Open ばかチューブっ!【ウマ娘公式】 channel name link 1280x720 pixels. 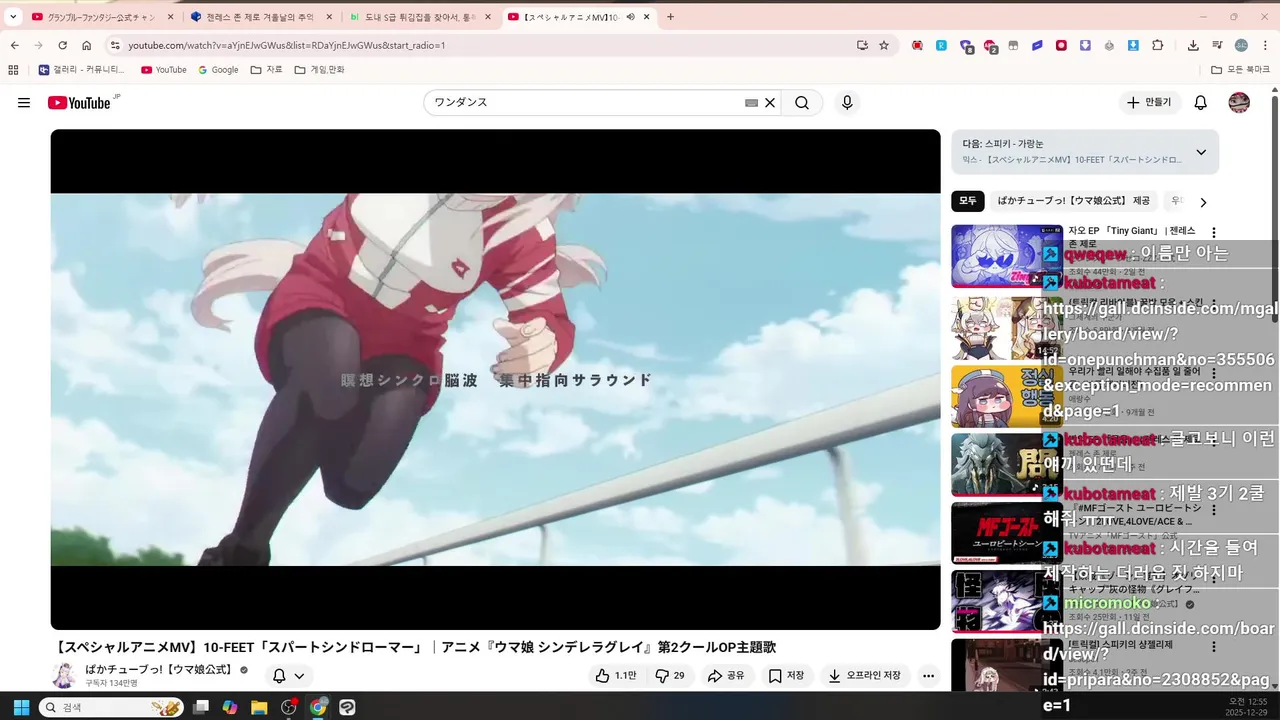[158, 669]
